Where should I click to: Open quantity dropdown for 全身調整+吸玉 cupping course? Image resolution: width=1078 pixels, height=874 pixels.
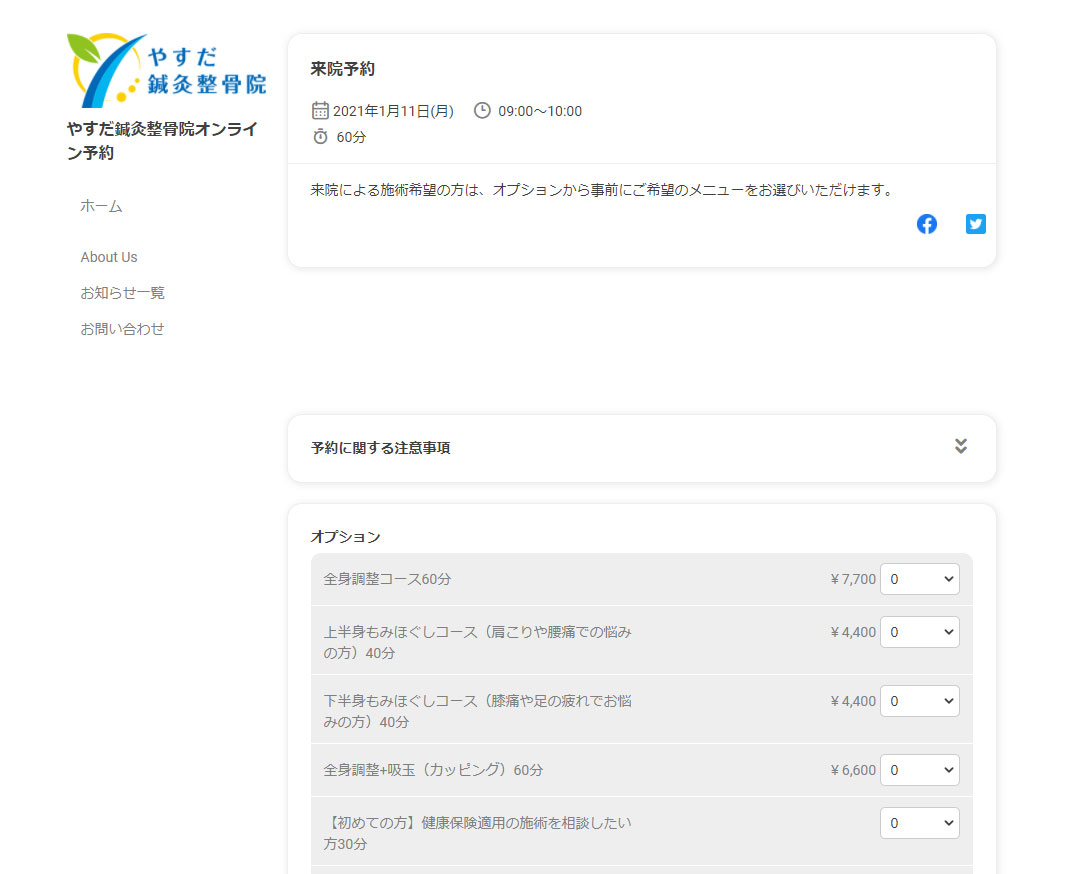[x=919, y=770]
